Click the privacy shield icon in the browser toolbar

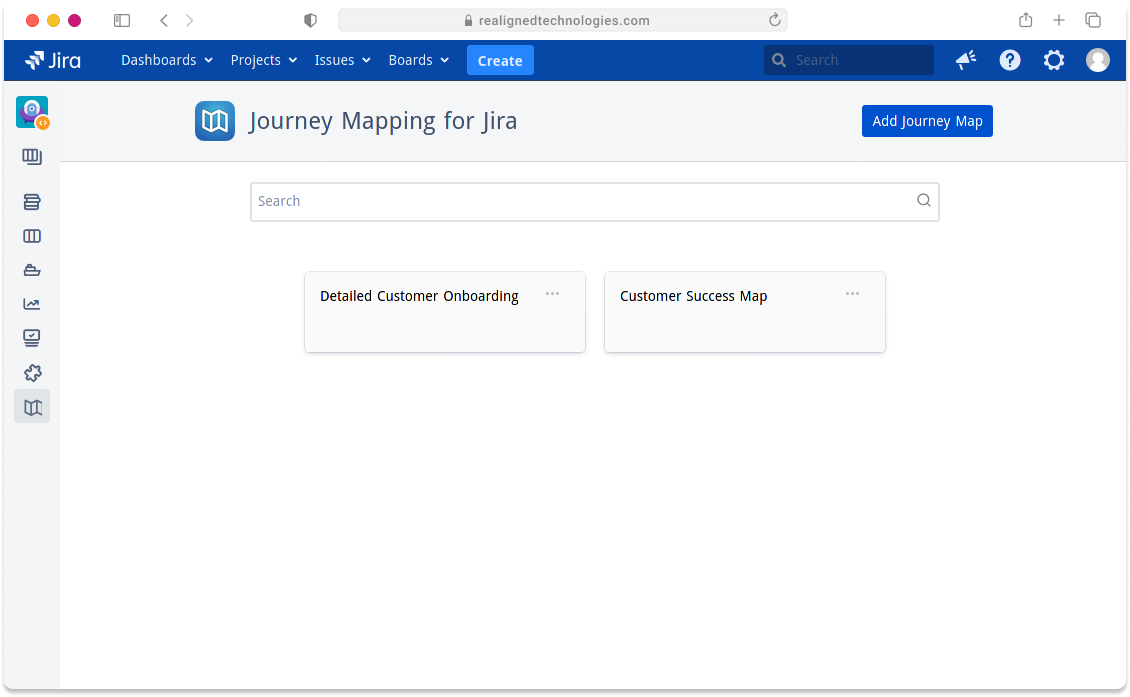[311, 21]
